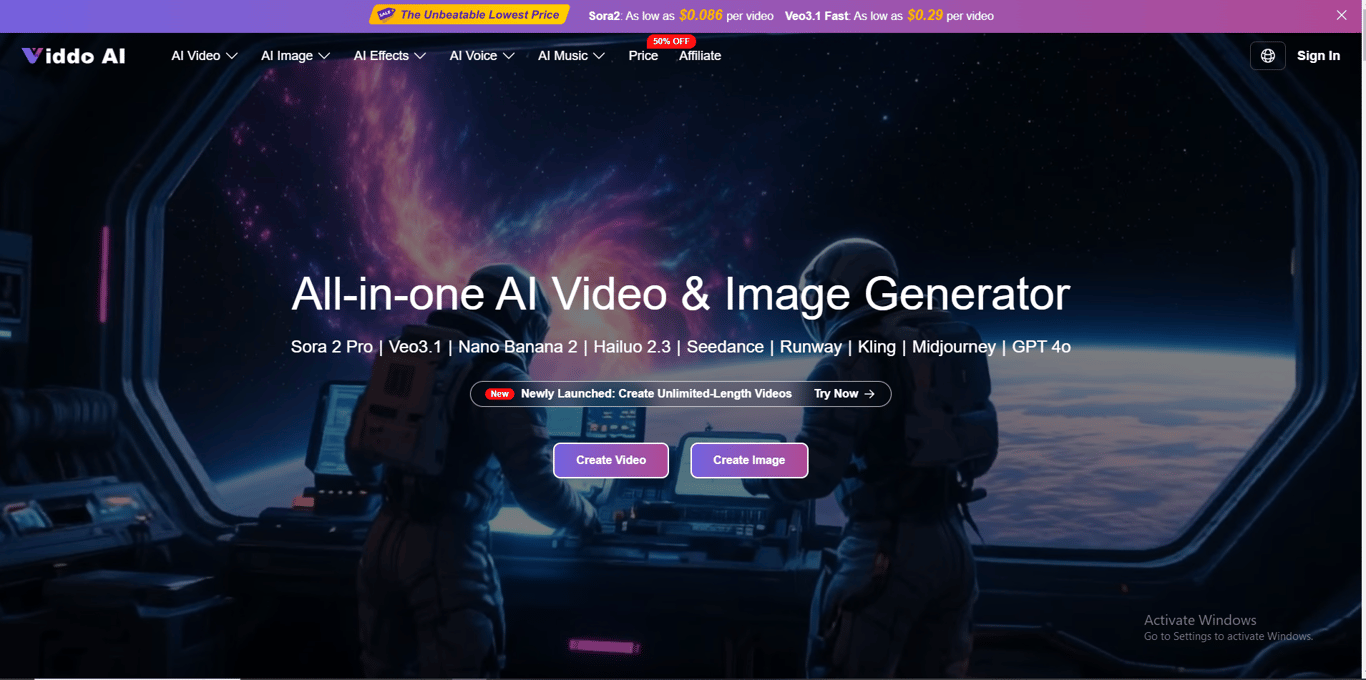
Task: Click the Veo3.1 Fast $0.29 per video offer
Action: [889, 15]
